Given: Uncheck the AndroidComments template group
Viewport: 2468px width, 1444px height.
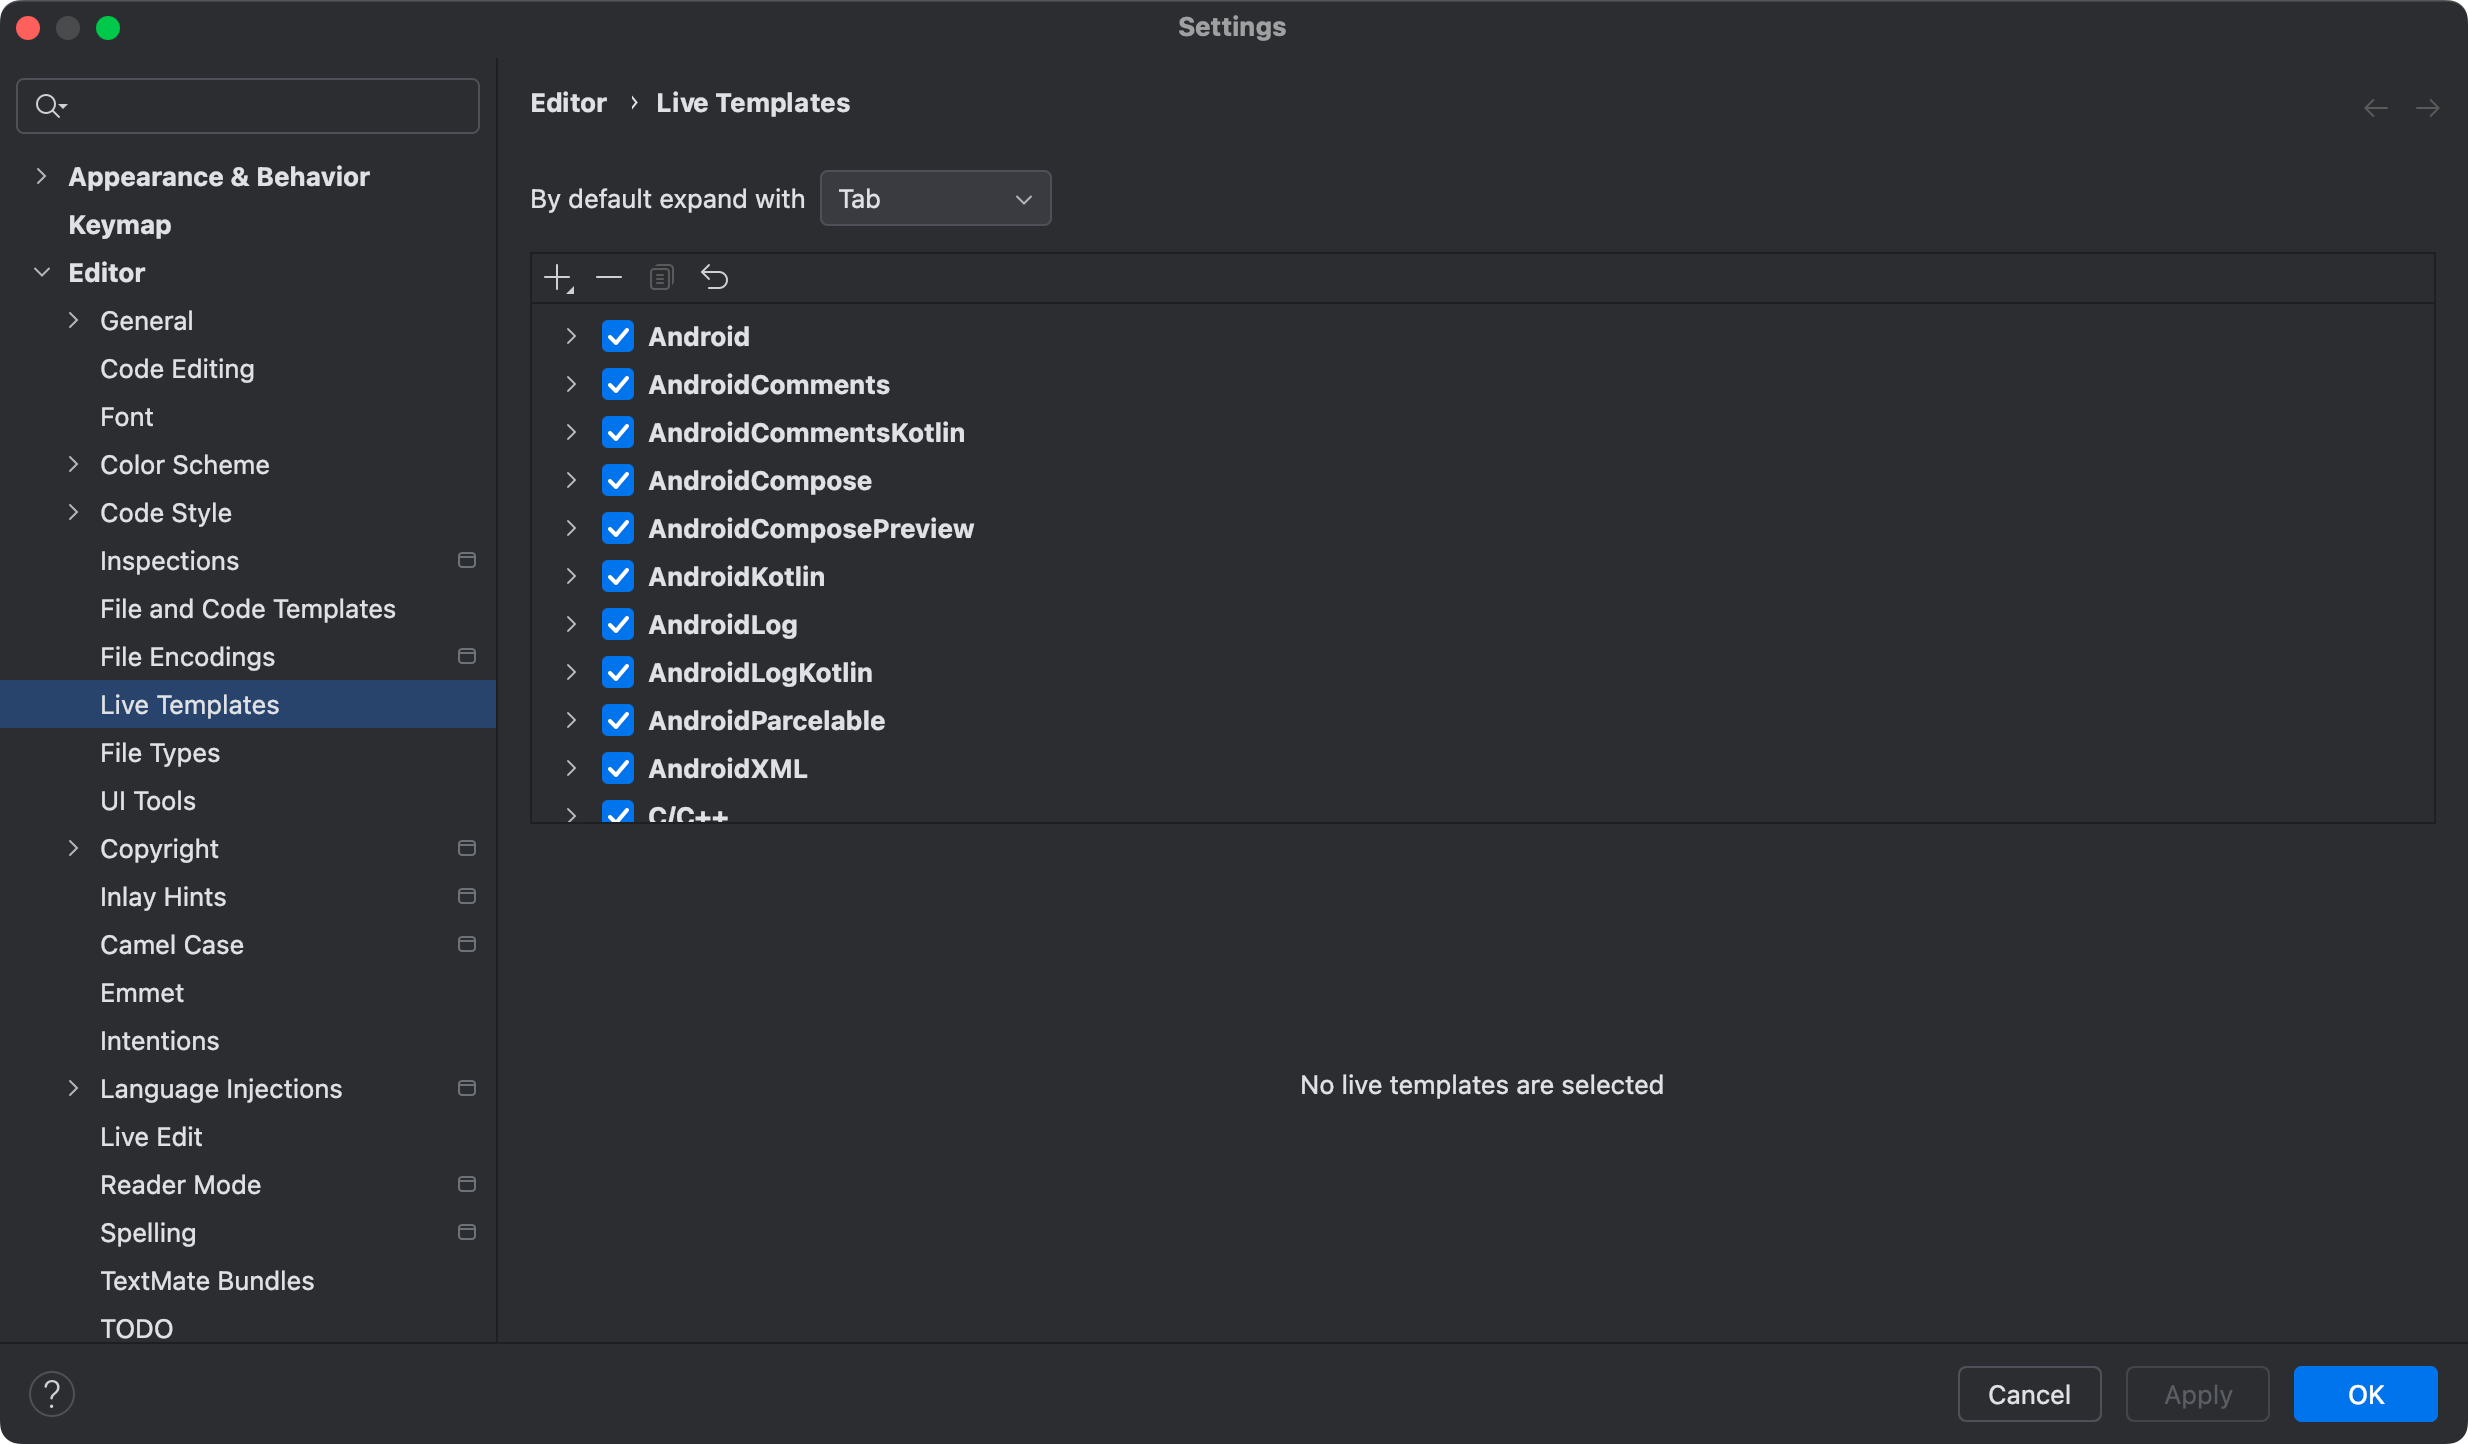Looking at the screenshot, I should [x=618, y=384].
